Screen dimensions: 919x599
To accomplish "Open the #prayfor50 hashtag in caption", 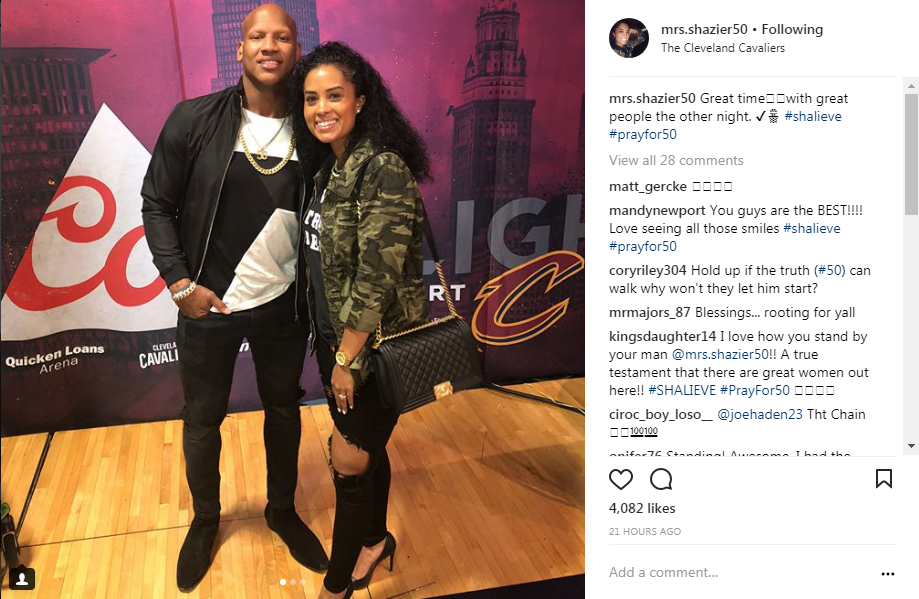I will click(642, 135).
